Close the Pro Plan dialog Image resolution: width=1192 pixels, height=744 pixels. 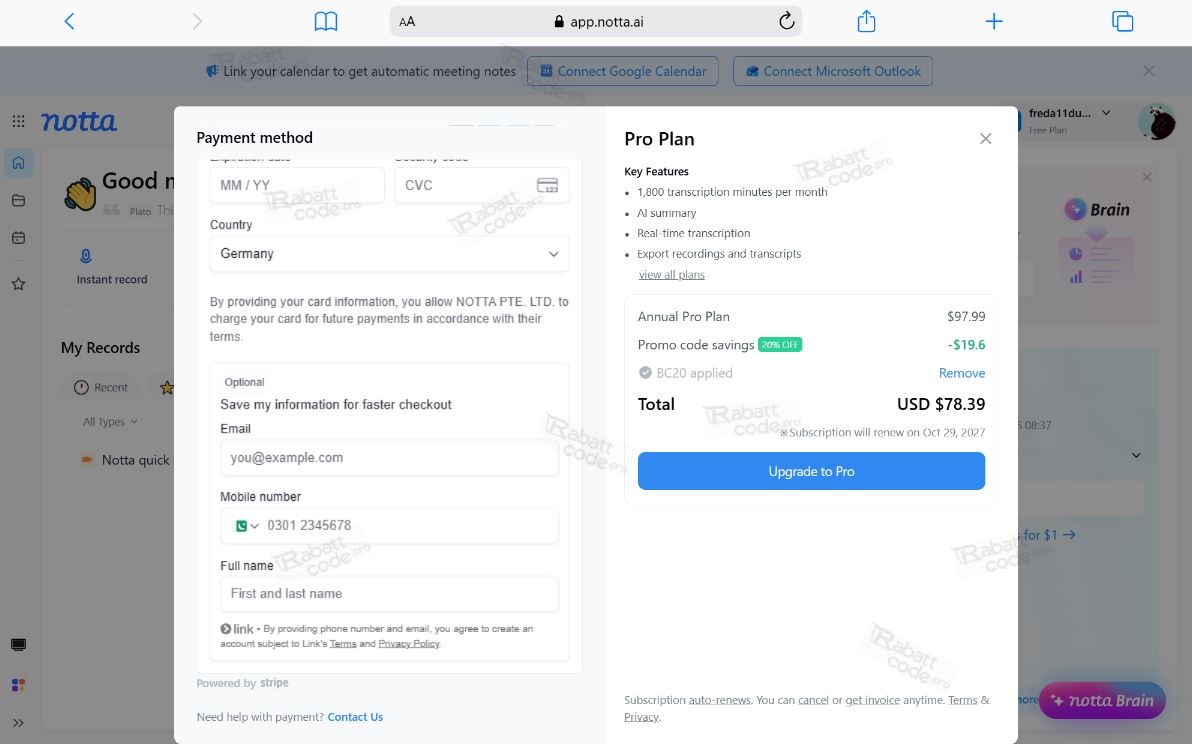[985, 138]
